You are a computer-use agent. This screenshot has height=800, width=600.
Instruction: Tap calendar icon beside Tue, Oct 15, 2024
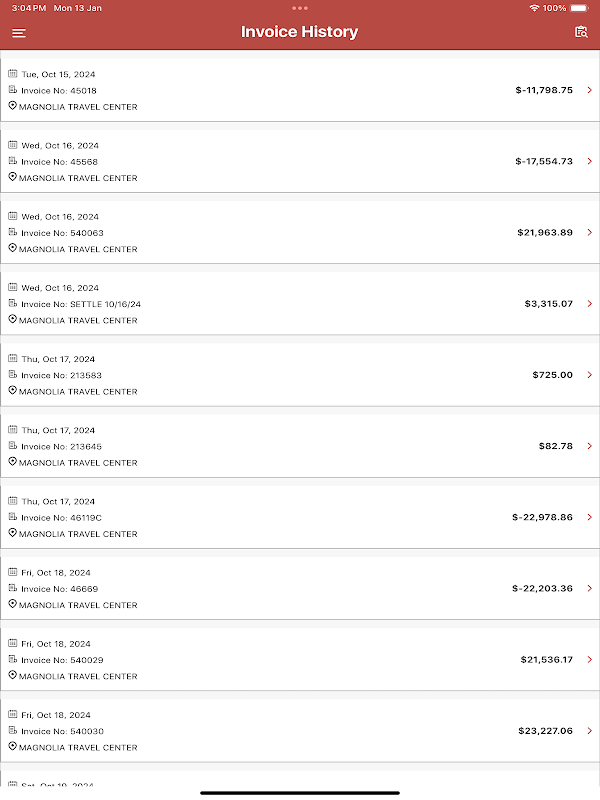coord(13,74)
